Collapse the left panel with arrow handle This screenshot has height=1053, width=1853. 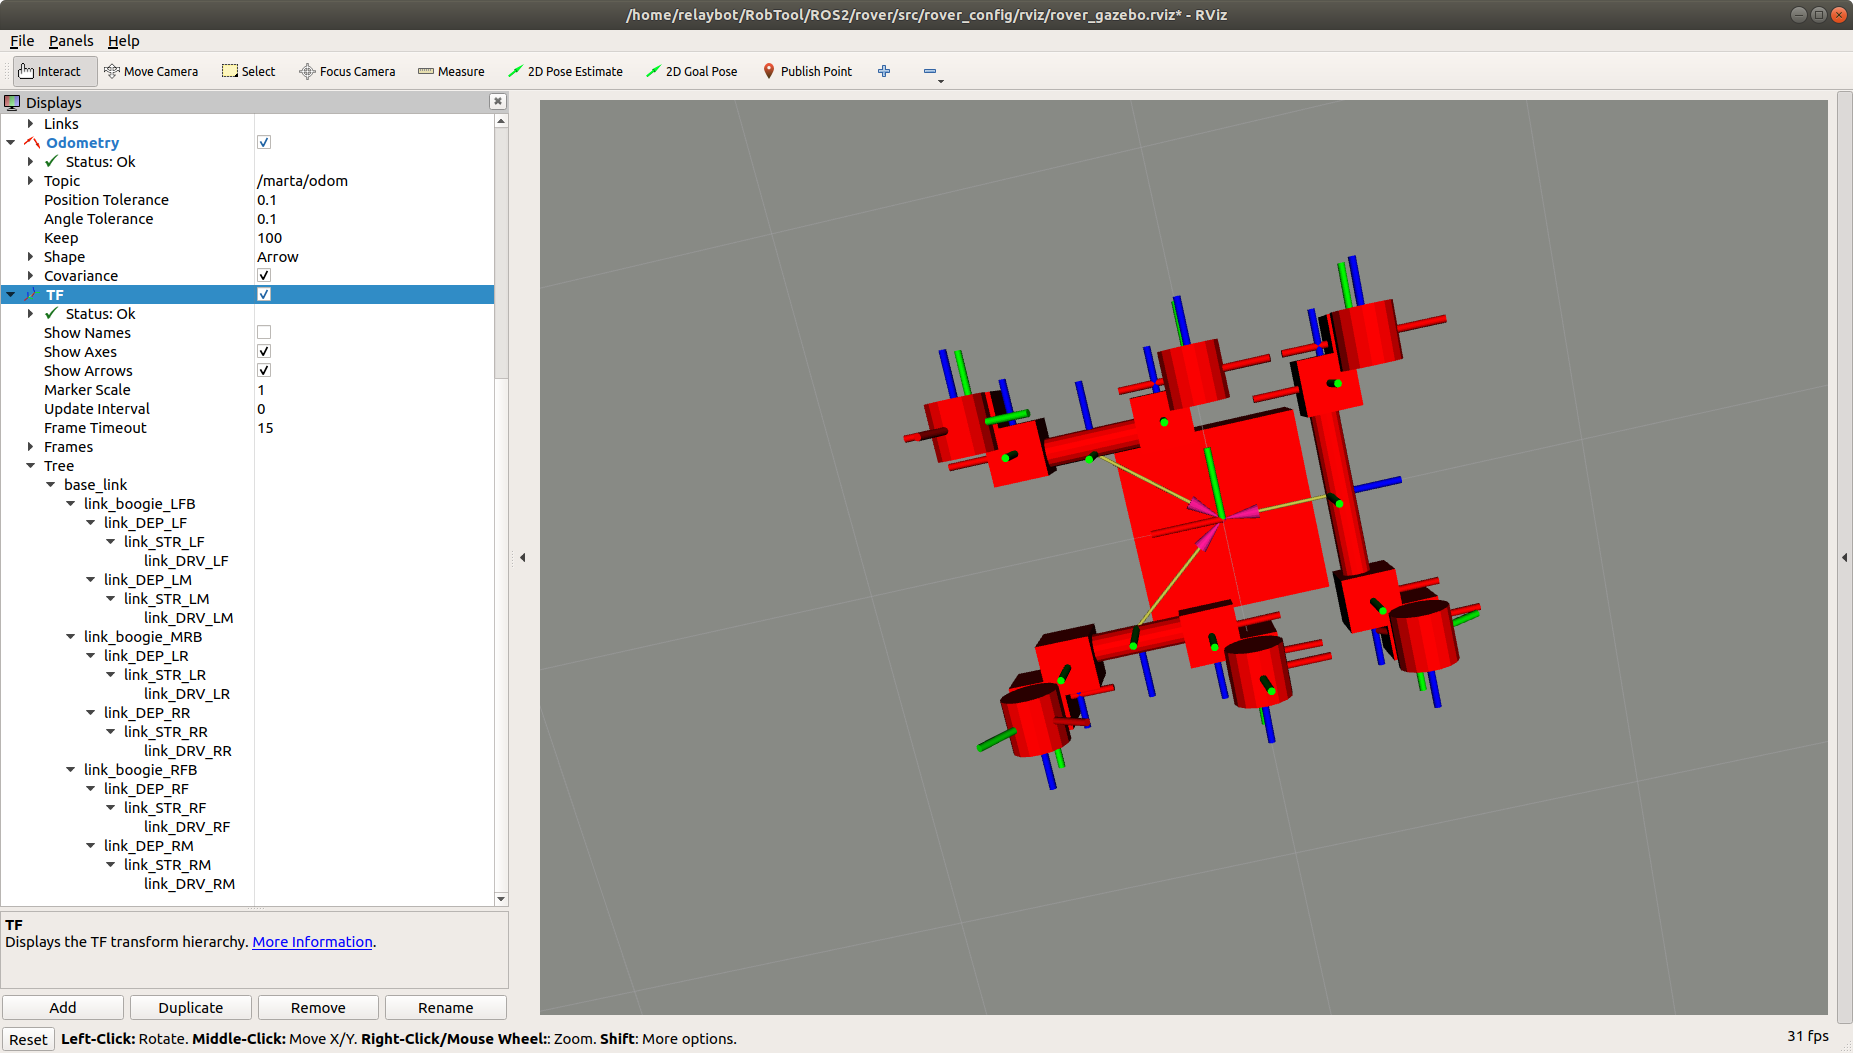pos(522,557)
